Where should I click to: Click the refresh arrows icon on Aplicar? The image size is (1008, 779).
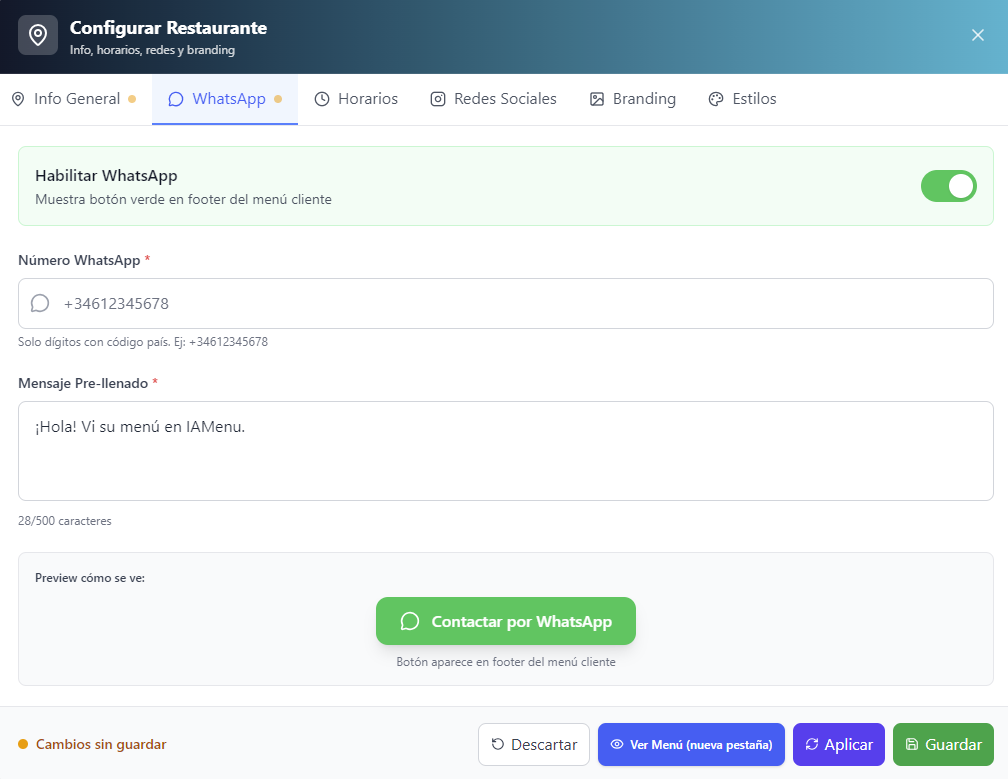812,744
